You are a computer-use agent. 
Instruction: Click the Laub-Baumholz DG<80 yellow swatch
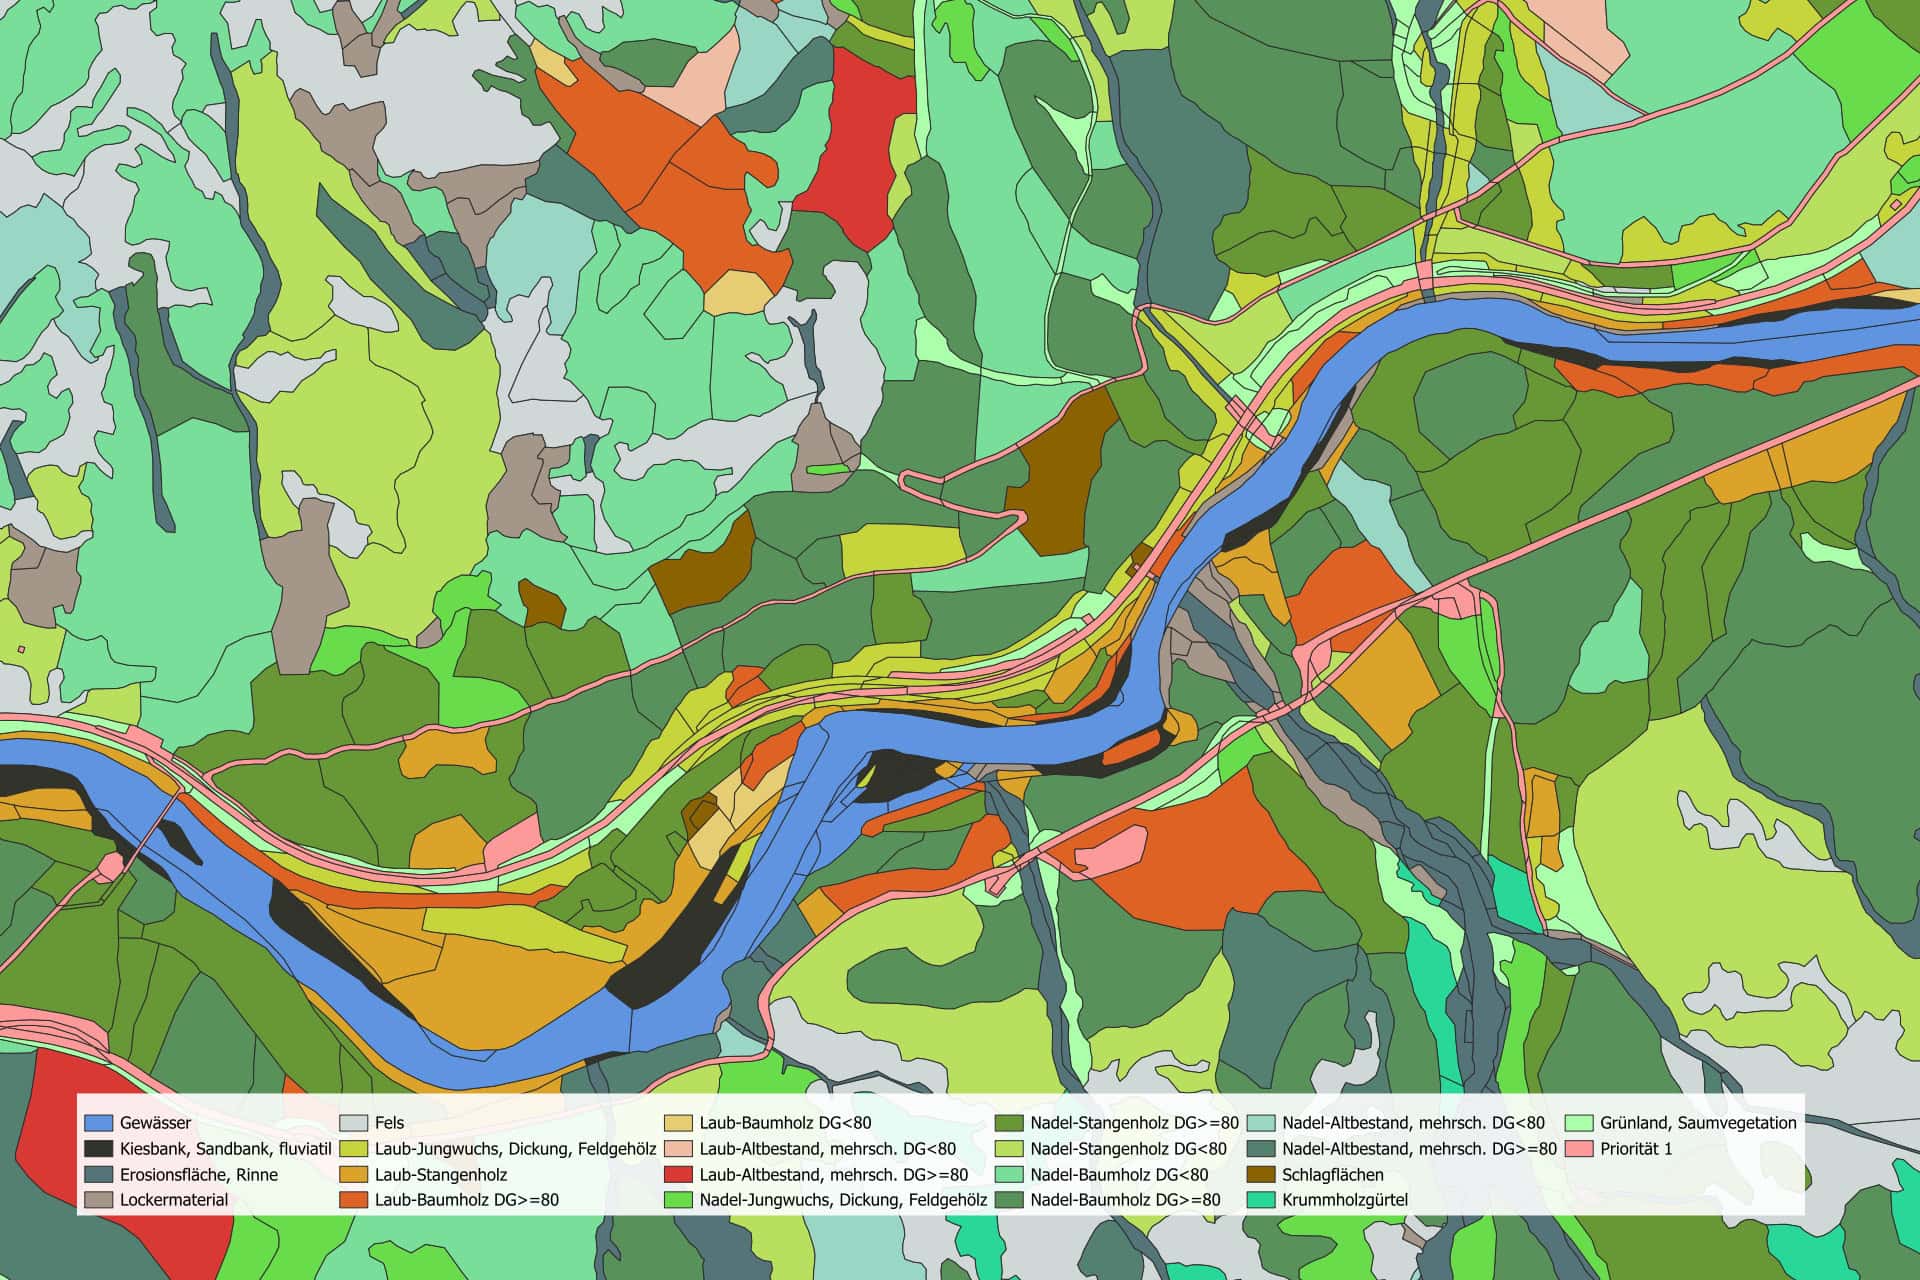pyautogui.click(x=678, y=1123)
